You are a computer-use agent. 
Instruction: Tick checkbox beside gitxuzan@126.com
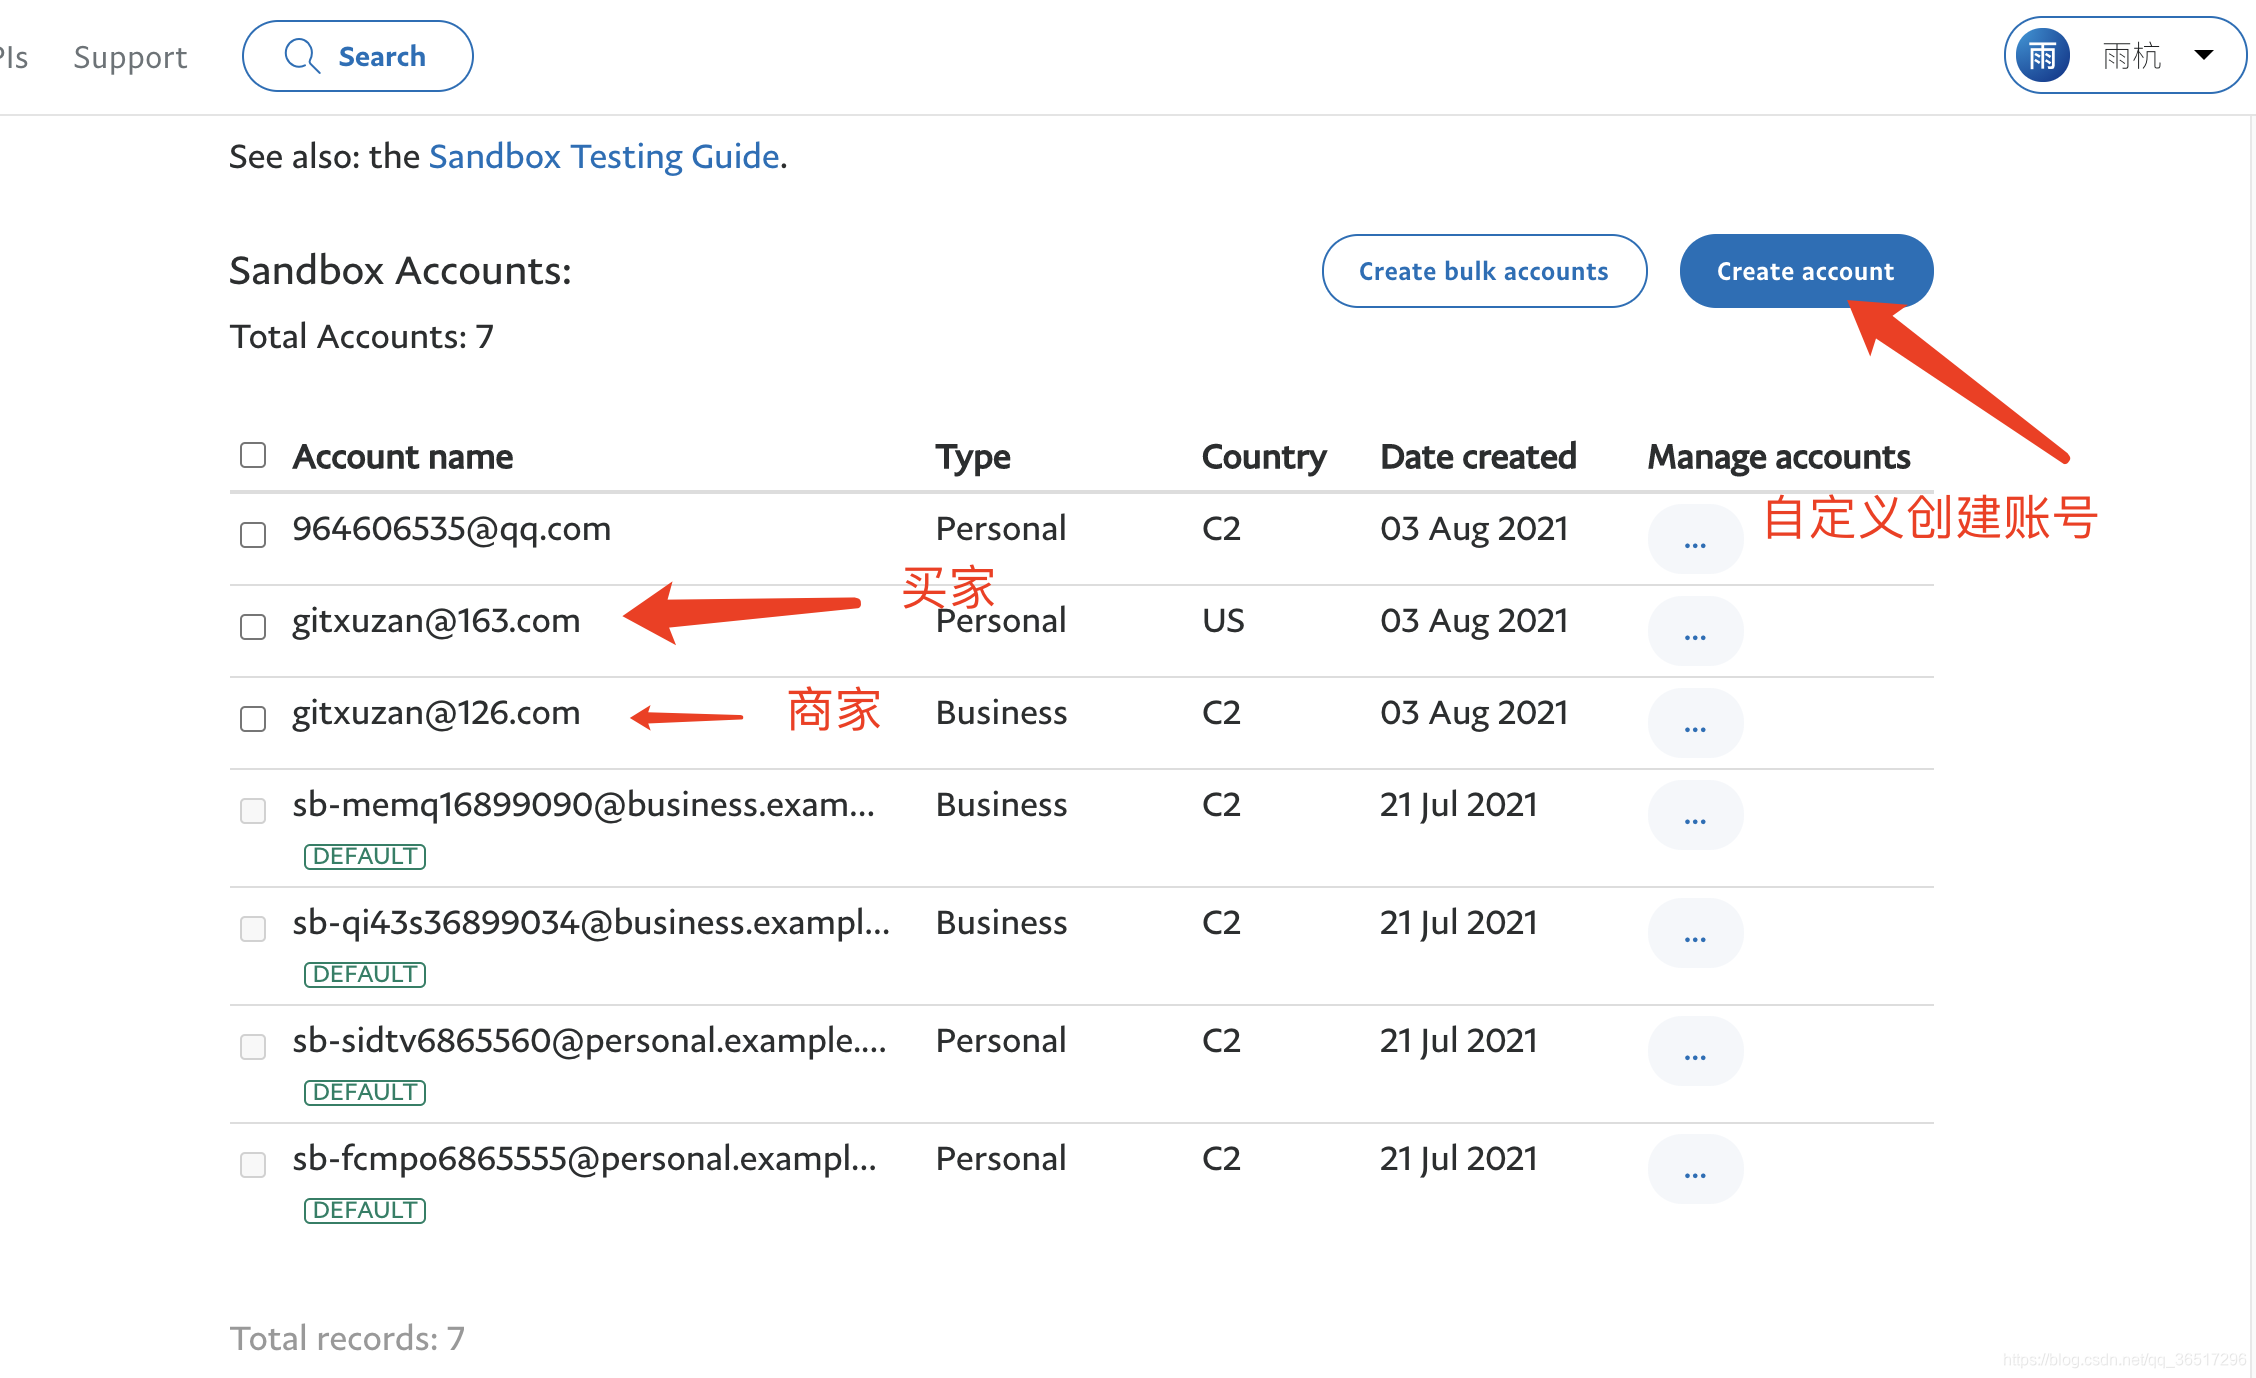click(253, 719)
